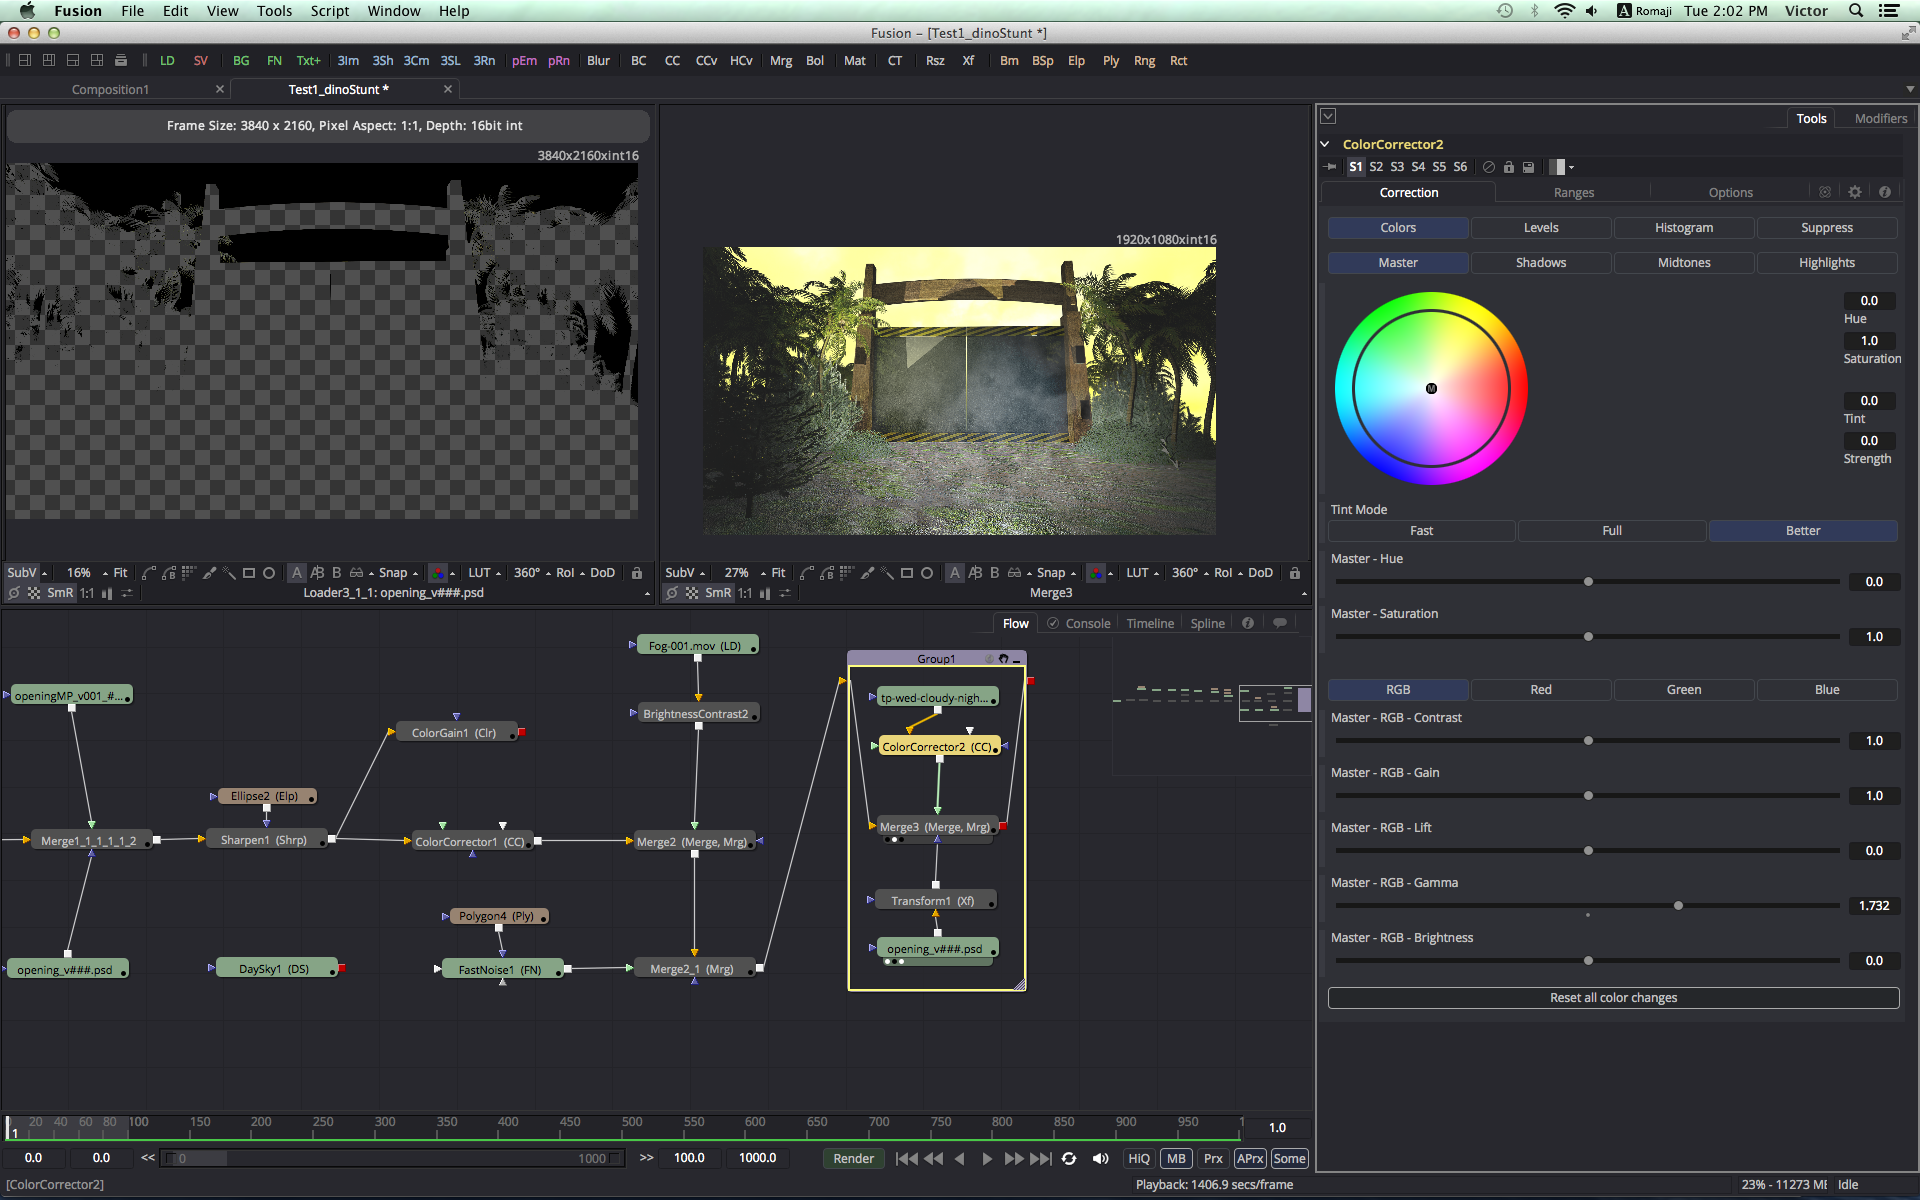Click the Master RGB Gamma value field 1.732
The height and width of the screenshot is (1200, 1920).
(1873, 906)
